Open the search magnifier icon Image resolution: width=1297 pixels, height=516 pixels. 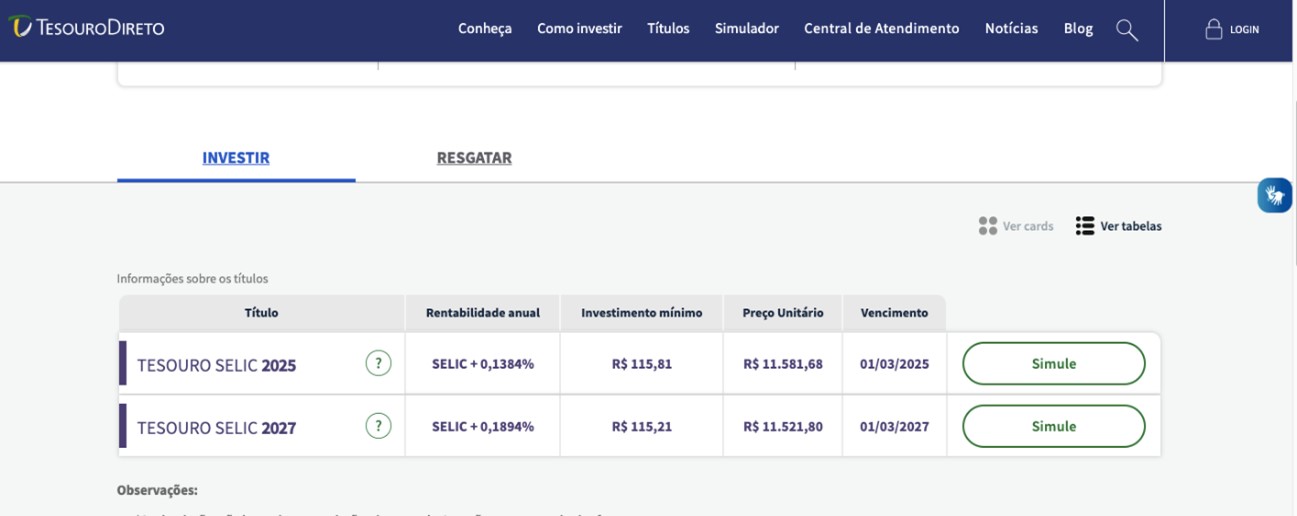(1127, 30)
